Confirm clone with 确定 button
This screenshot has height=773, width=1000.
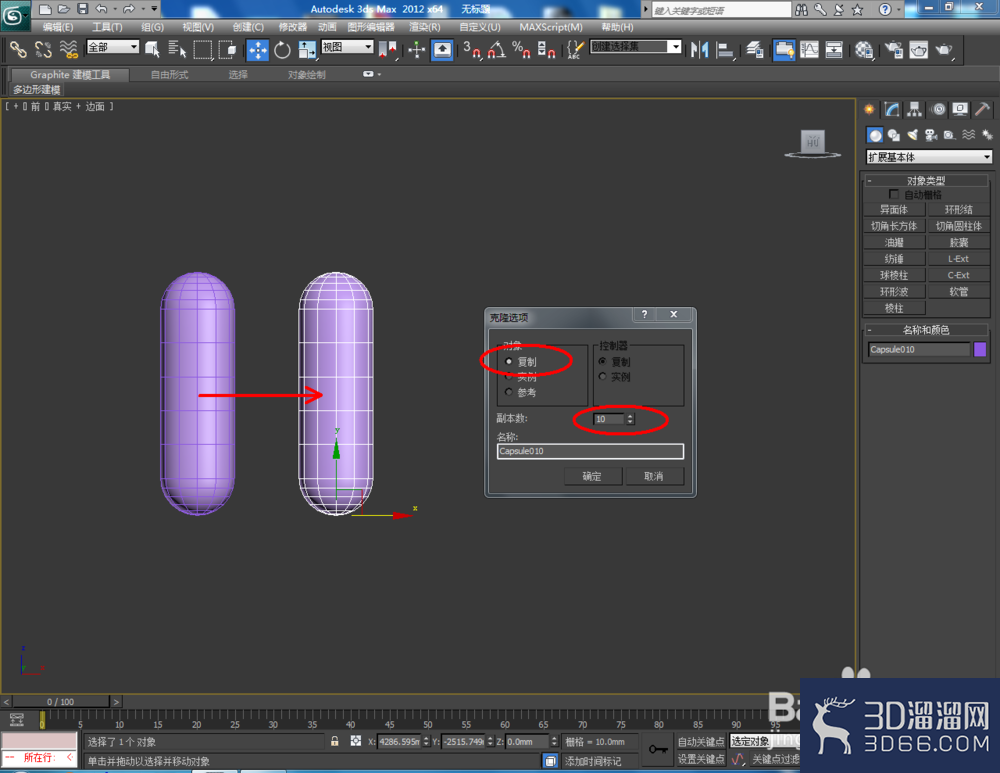point(592,476)
